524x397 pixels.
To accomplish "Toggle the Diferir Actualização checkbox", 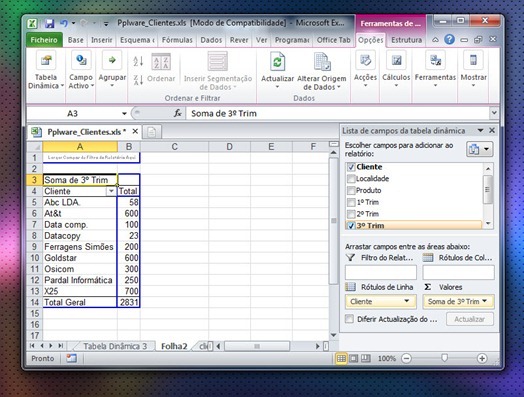I will pos(349,319).
